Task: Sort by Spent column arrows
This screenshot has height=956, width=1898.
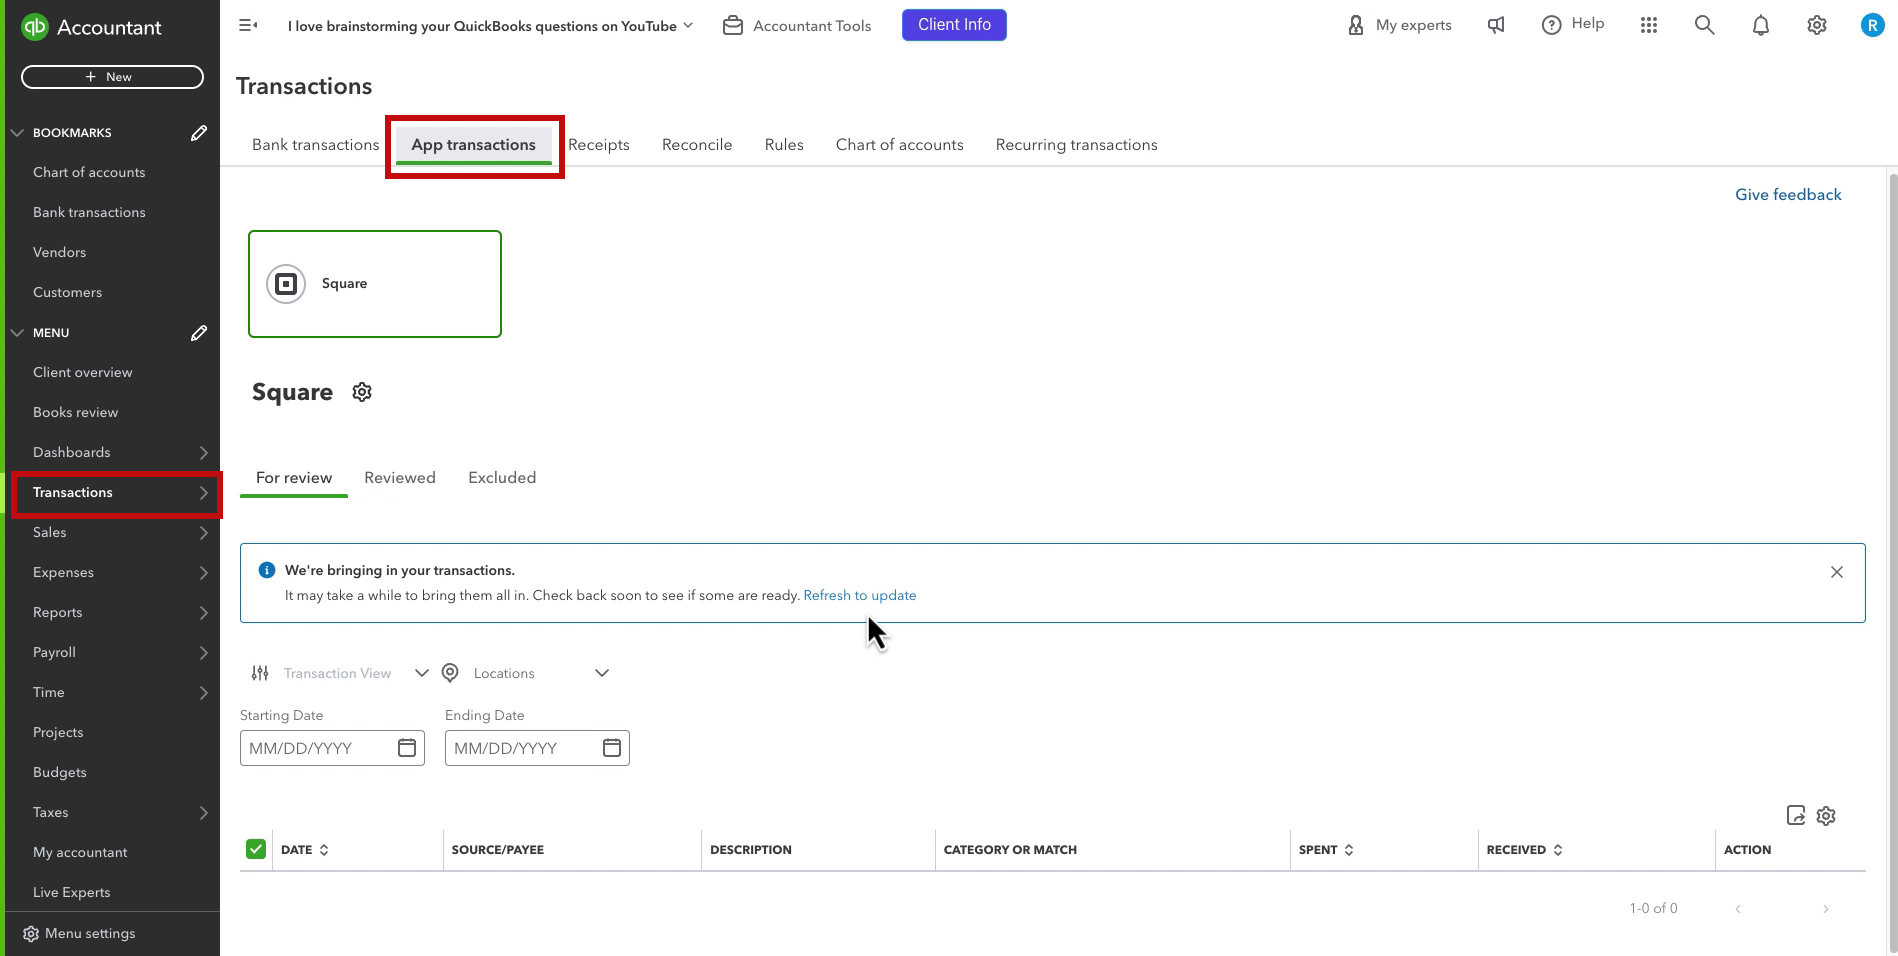Action: 1349,850
